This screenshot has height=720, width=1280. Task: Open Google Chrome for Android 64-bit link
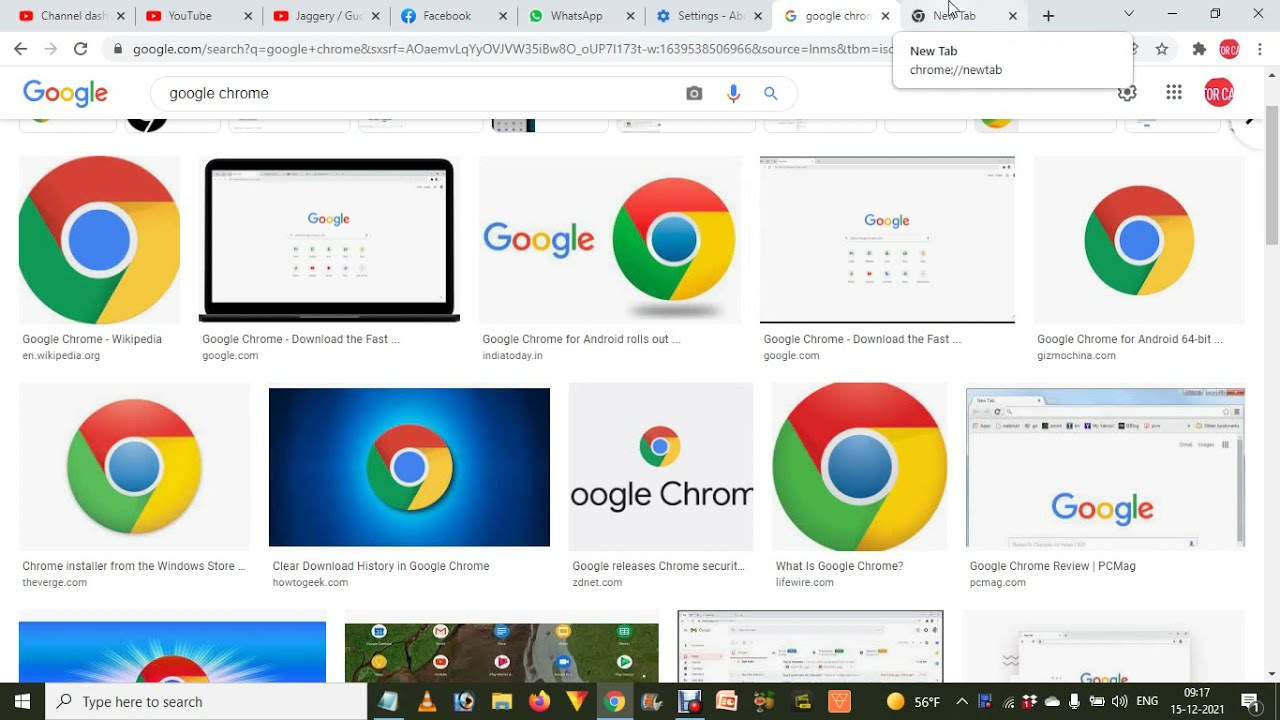(1130, 339)
